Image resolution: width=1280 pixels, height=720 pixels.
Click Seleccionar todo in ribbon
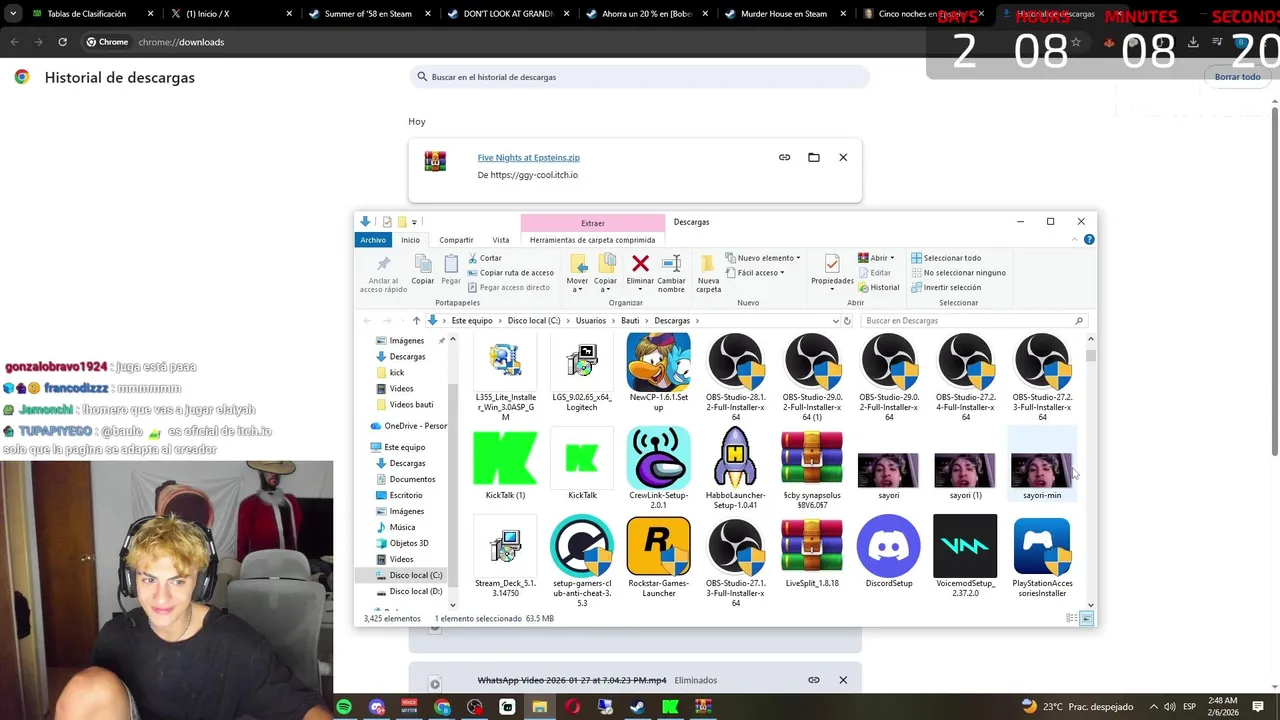click(945, 258)
